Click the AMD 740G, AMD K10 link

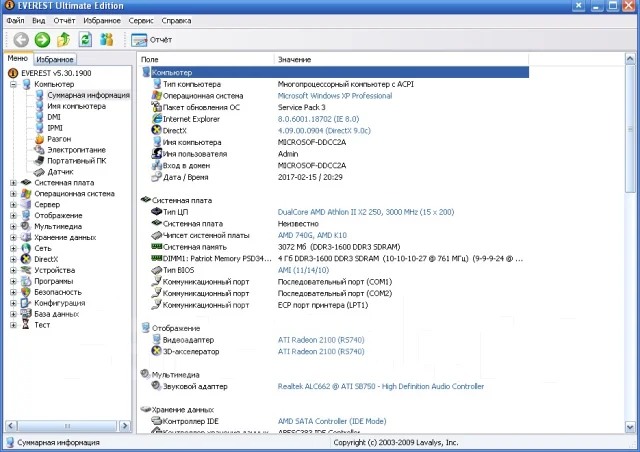[312, 235]
